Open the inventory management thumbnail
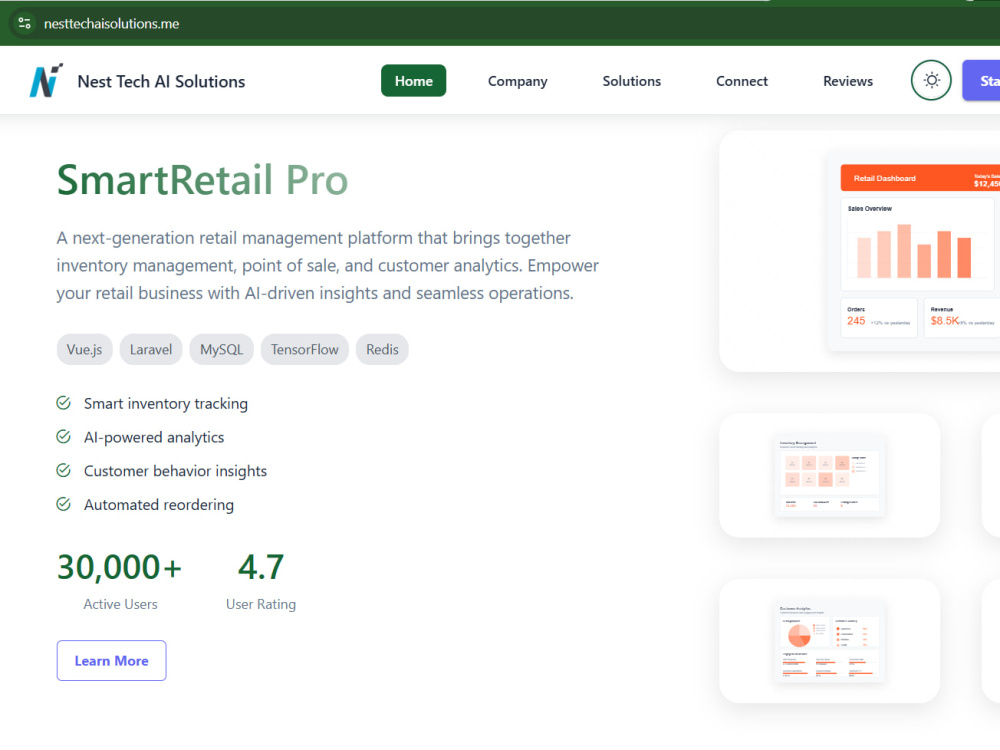Image resolution: width=1000 pixels, height=750 pixels. tap(829, 475)
